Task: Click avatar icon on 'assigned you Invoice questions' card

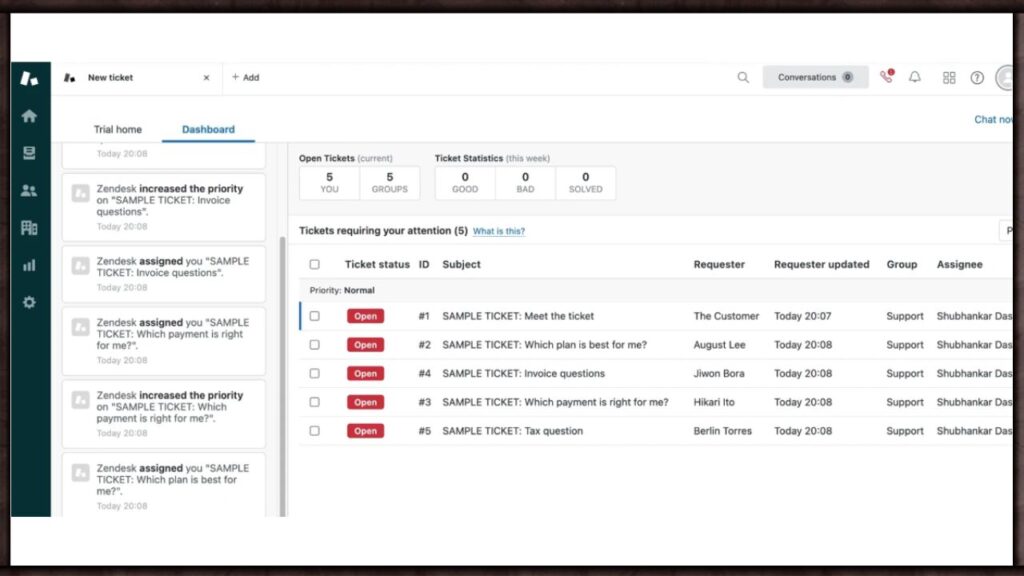Action: click(80, 266)
